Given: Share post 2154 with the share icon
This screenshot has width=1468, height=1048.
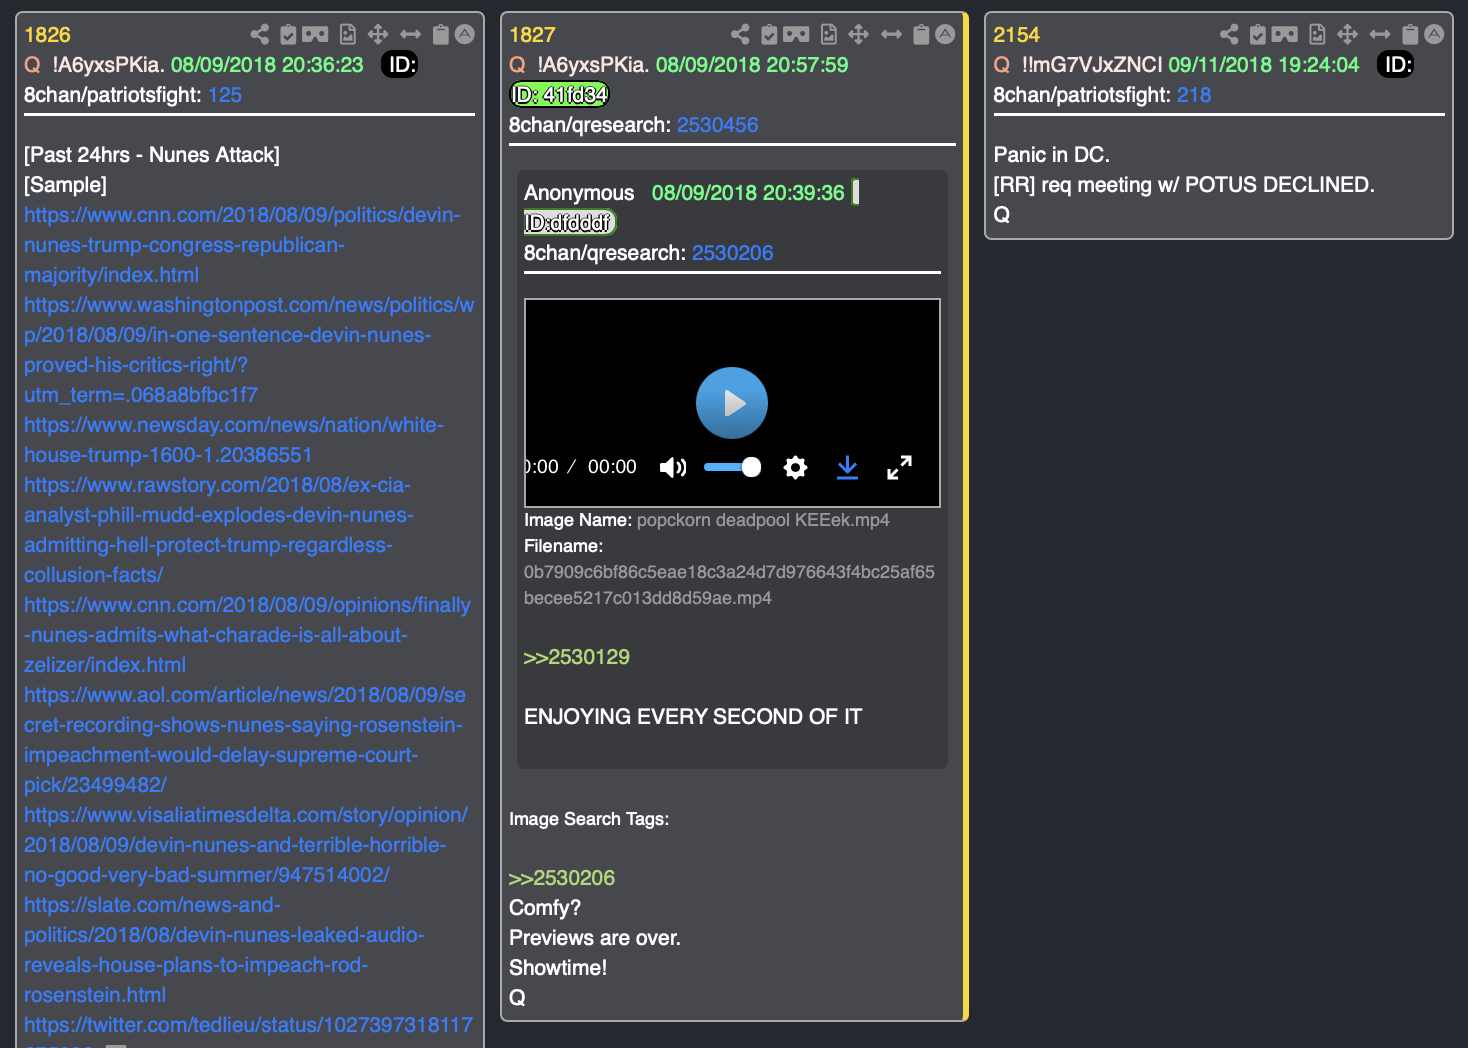Looking at the screenshot, I should point(1229,35).
